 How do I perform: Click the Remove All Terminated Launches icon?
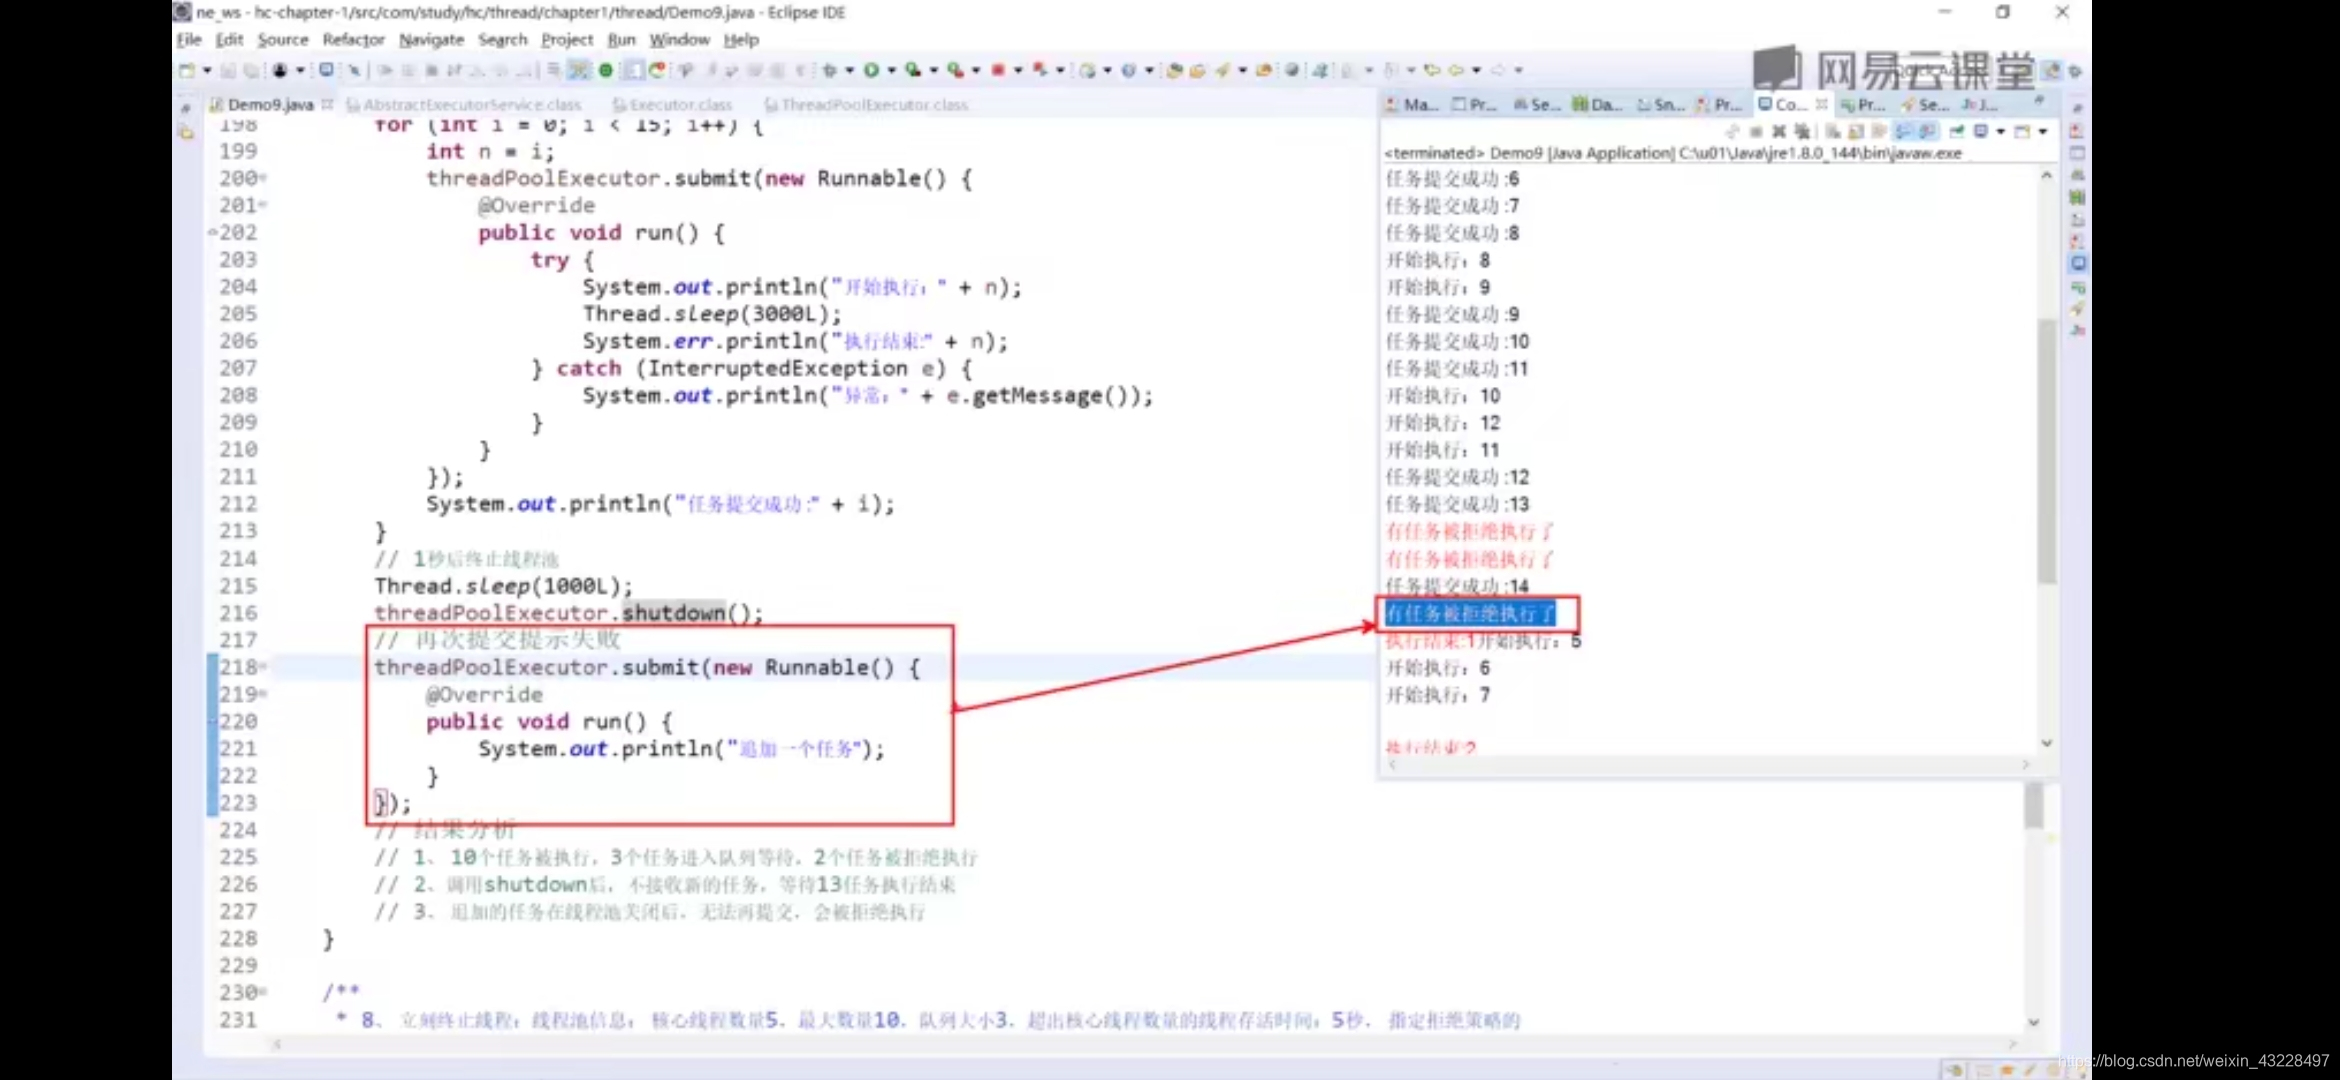1802,131
